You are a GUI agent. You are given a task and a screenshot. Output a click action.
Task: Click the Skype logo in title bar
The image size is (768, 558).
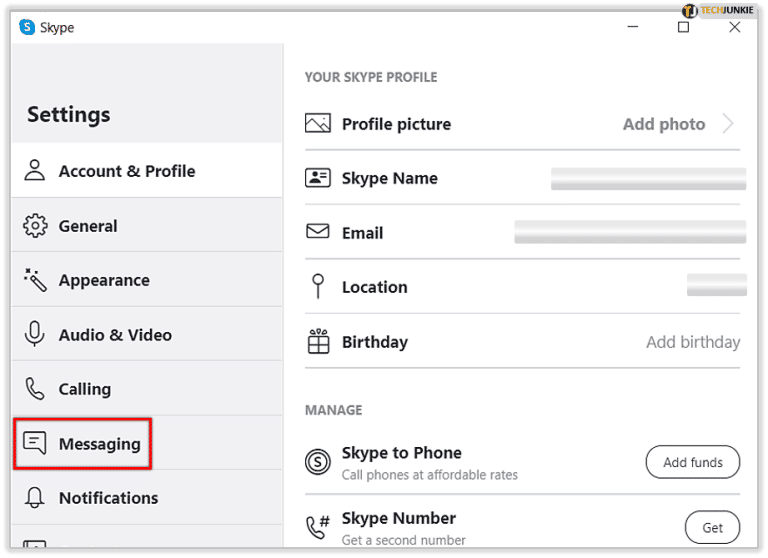[x=27, y=27]
